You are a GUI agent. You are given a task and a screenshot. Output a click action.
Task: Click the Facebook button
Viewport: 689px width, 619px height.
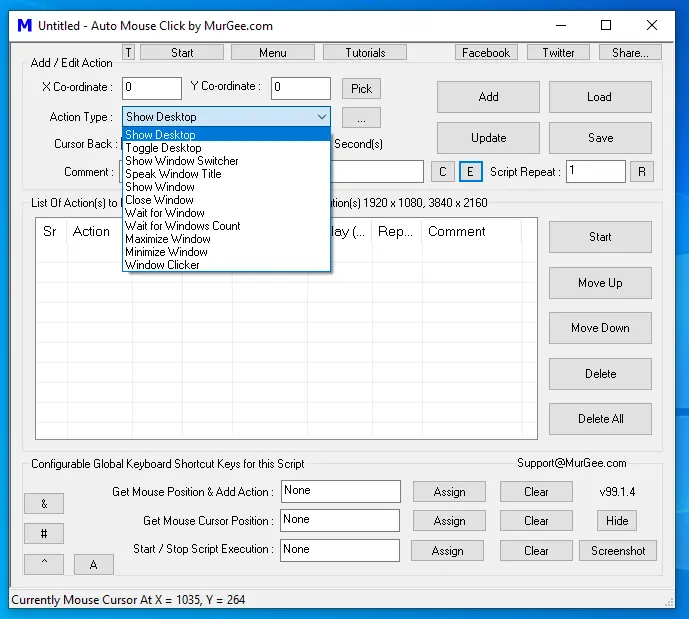(486, 52)
